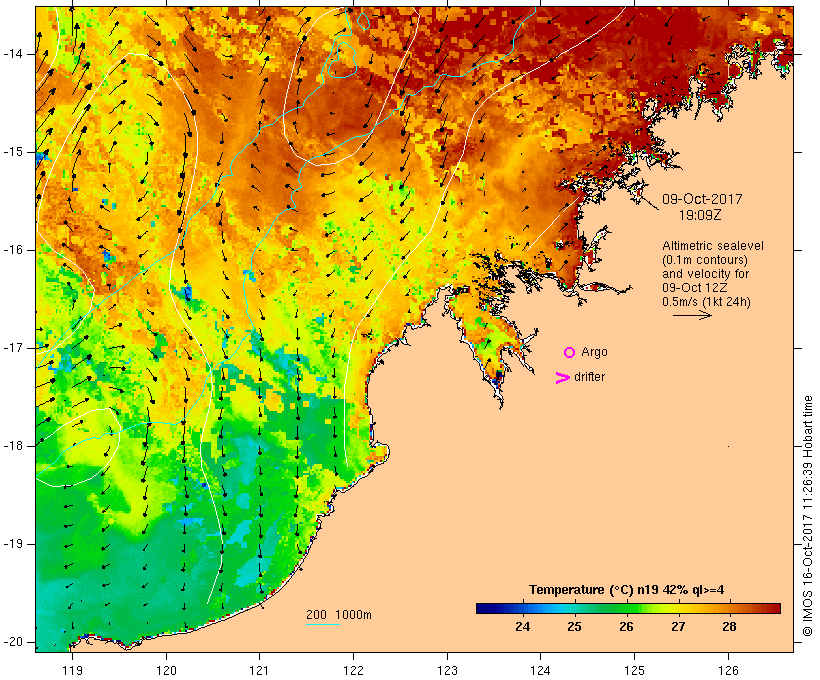Click the '09-Oct-2017' date text
820x680 pixels.
702,199
